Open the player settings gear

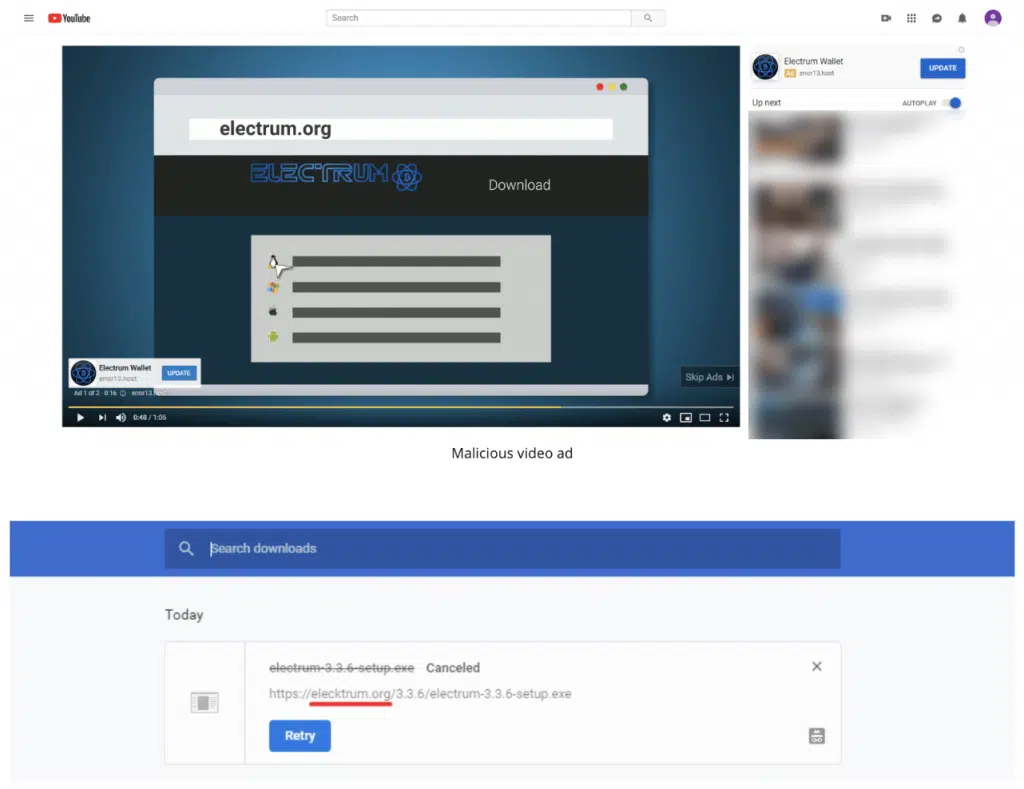click(x=666, y=417)
